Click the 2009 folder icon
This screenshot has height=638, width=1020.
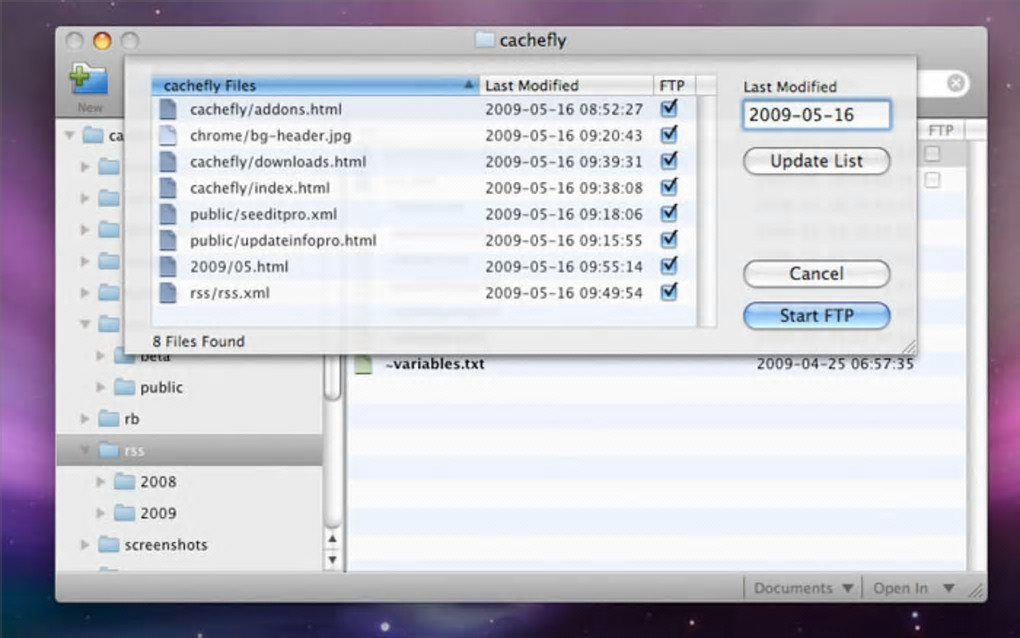[x=124, y=513]
